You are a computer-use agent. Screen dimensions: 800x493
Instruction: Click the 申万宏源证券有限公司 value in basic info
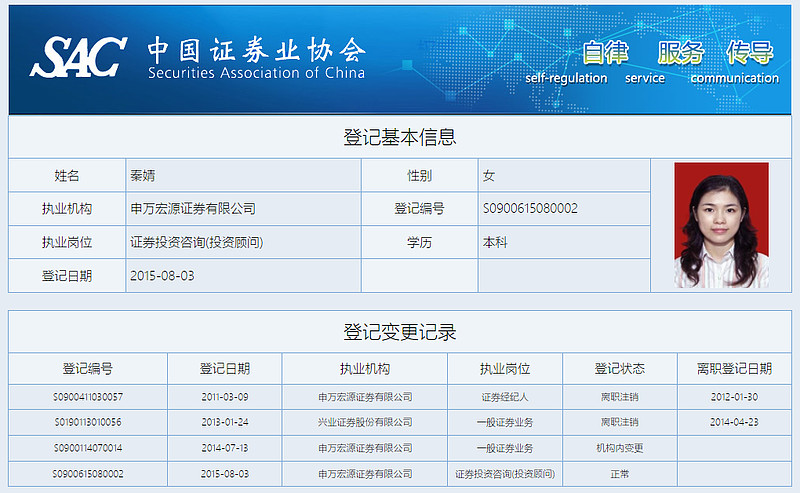[x=193, y=209]
